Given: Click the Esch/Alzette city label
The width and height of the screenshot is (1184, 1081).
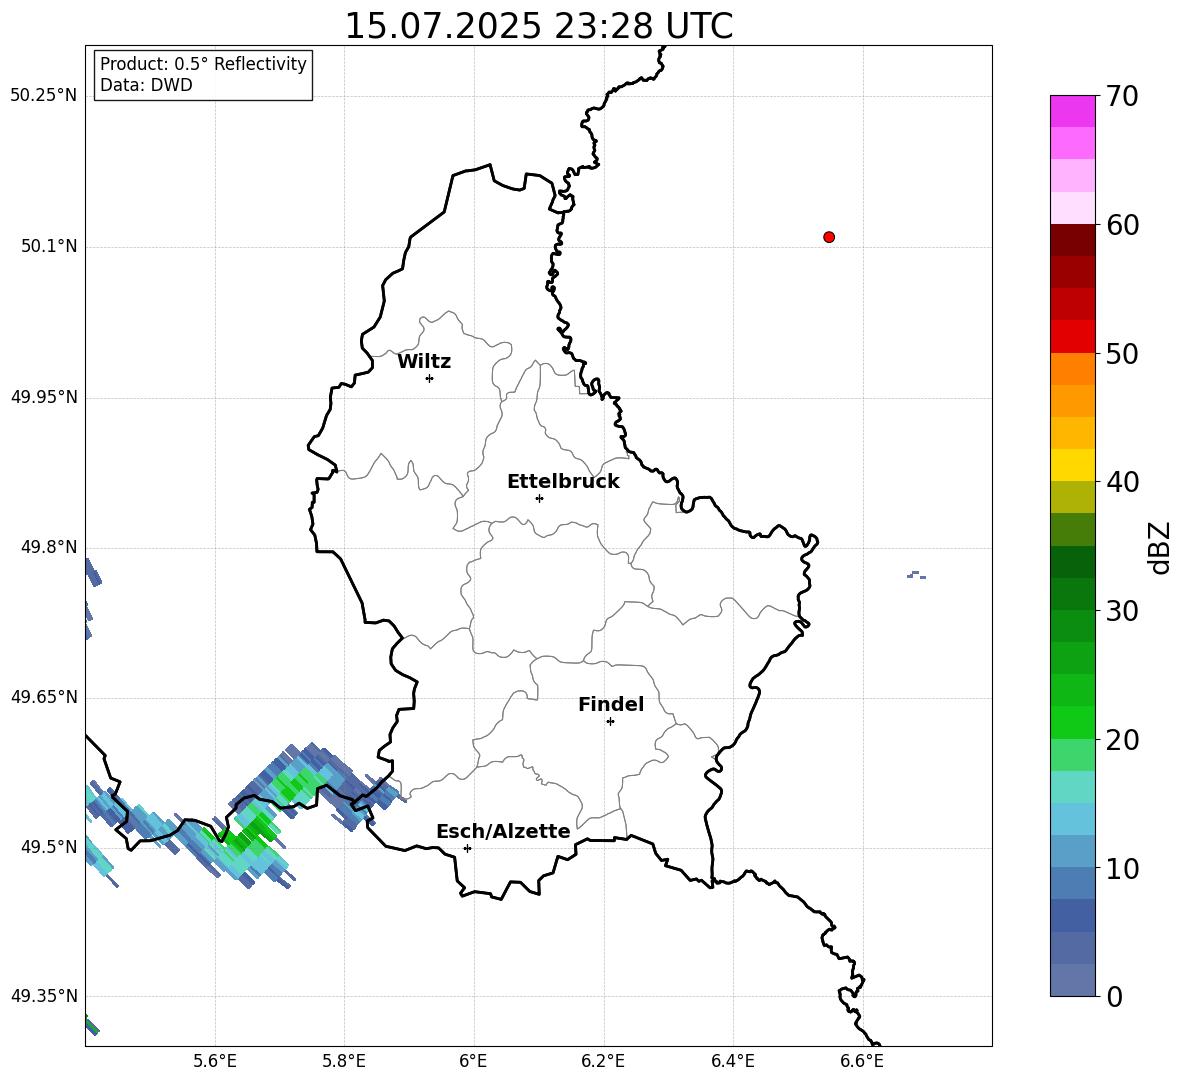Looking at the screenshot, I should click(504, 831).
